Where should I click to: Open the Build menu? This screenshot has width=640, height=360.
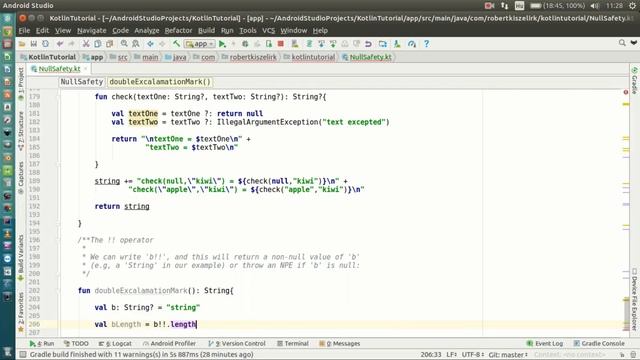[x=206, y=31]
